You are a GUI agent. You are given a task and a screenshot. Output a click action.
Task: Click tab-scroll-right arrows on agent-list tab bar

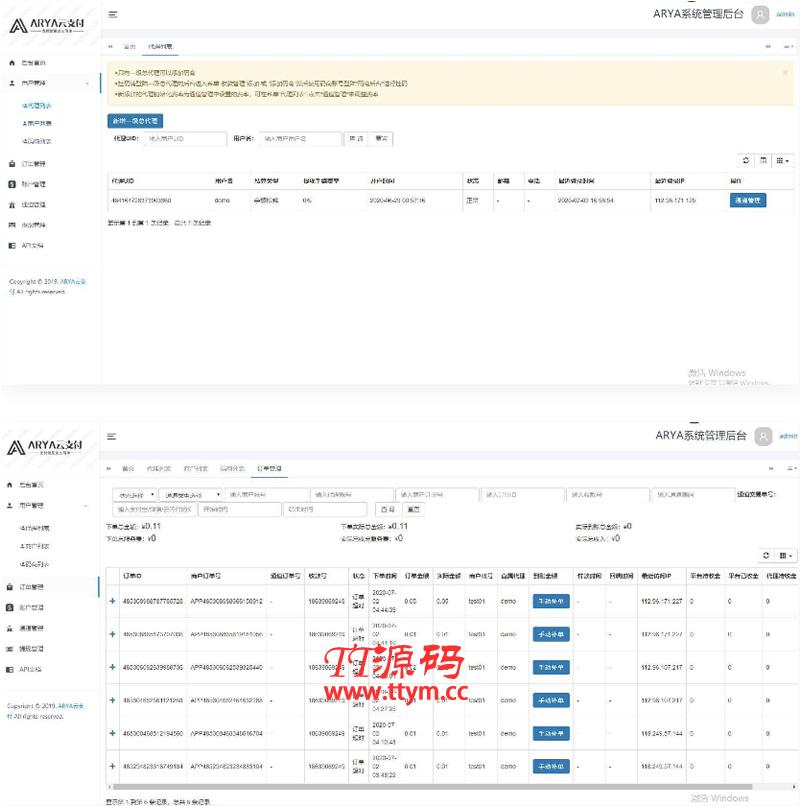pos(768,46)
